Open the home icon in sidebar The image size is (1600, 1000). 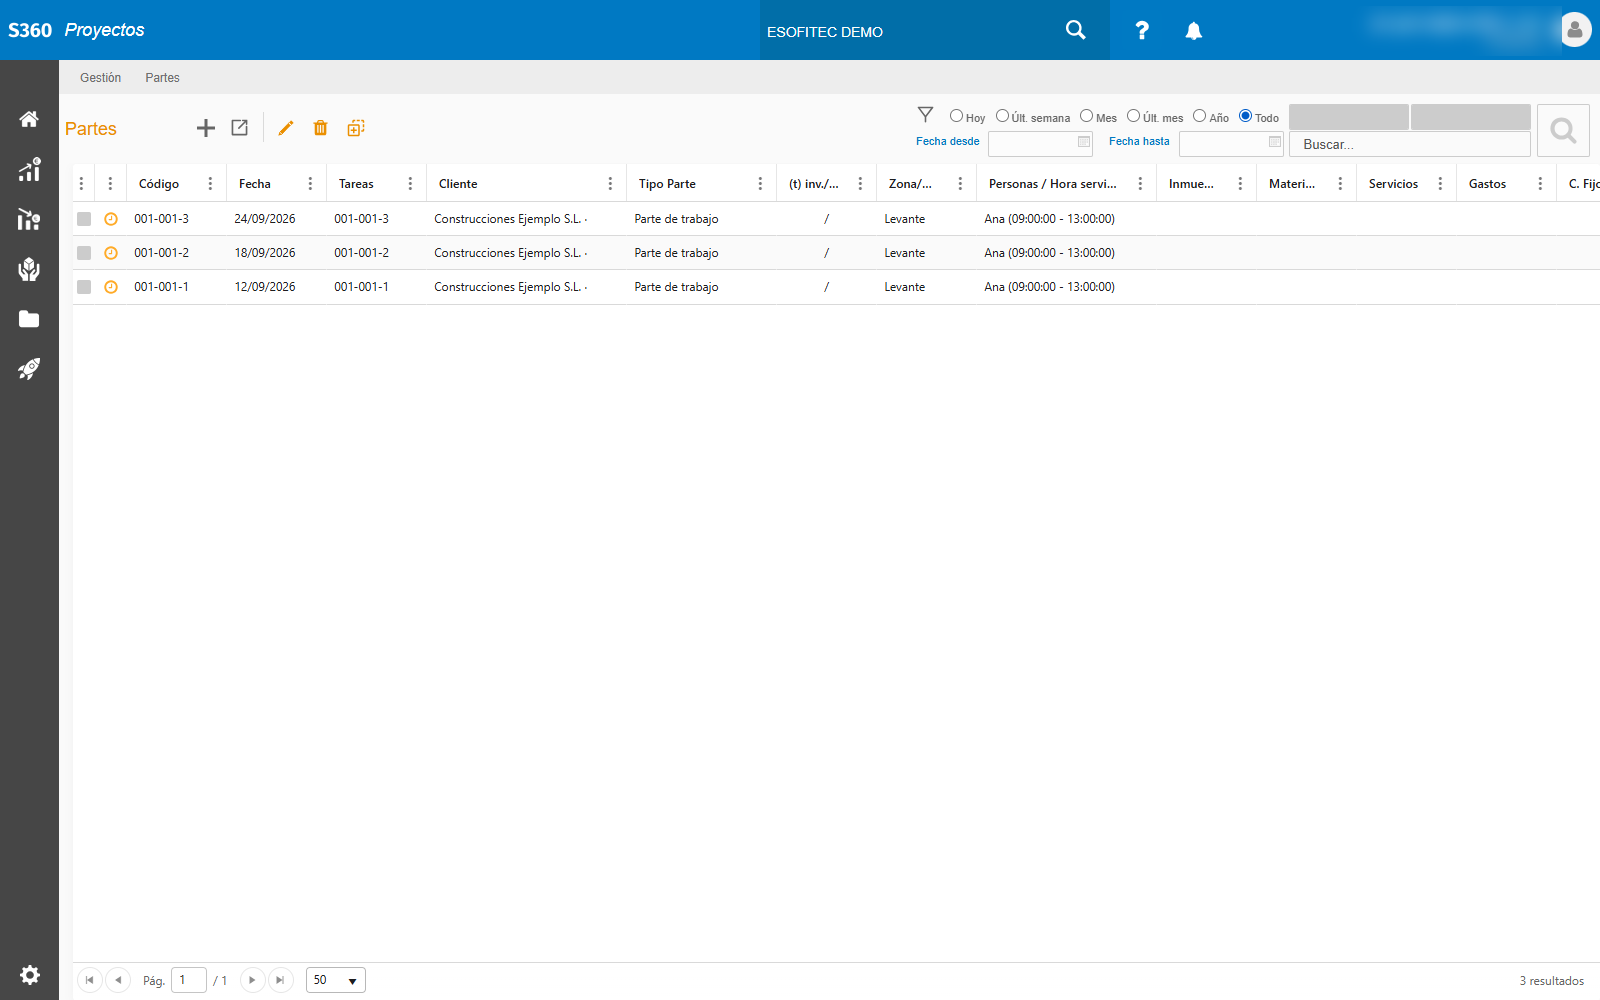coord(29,119)
